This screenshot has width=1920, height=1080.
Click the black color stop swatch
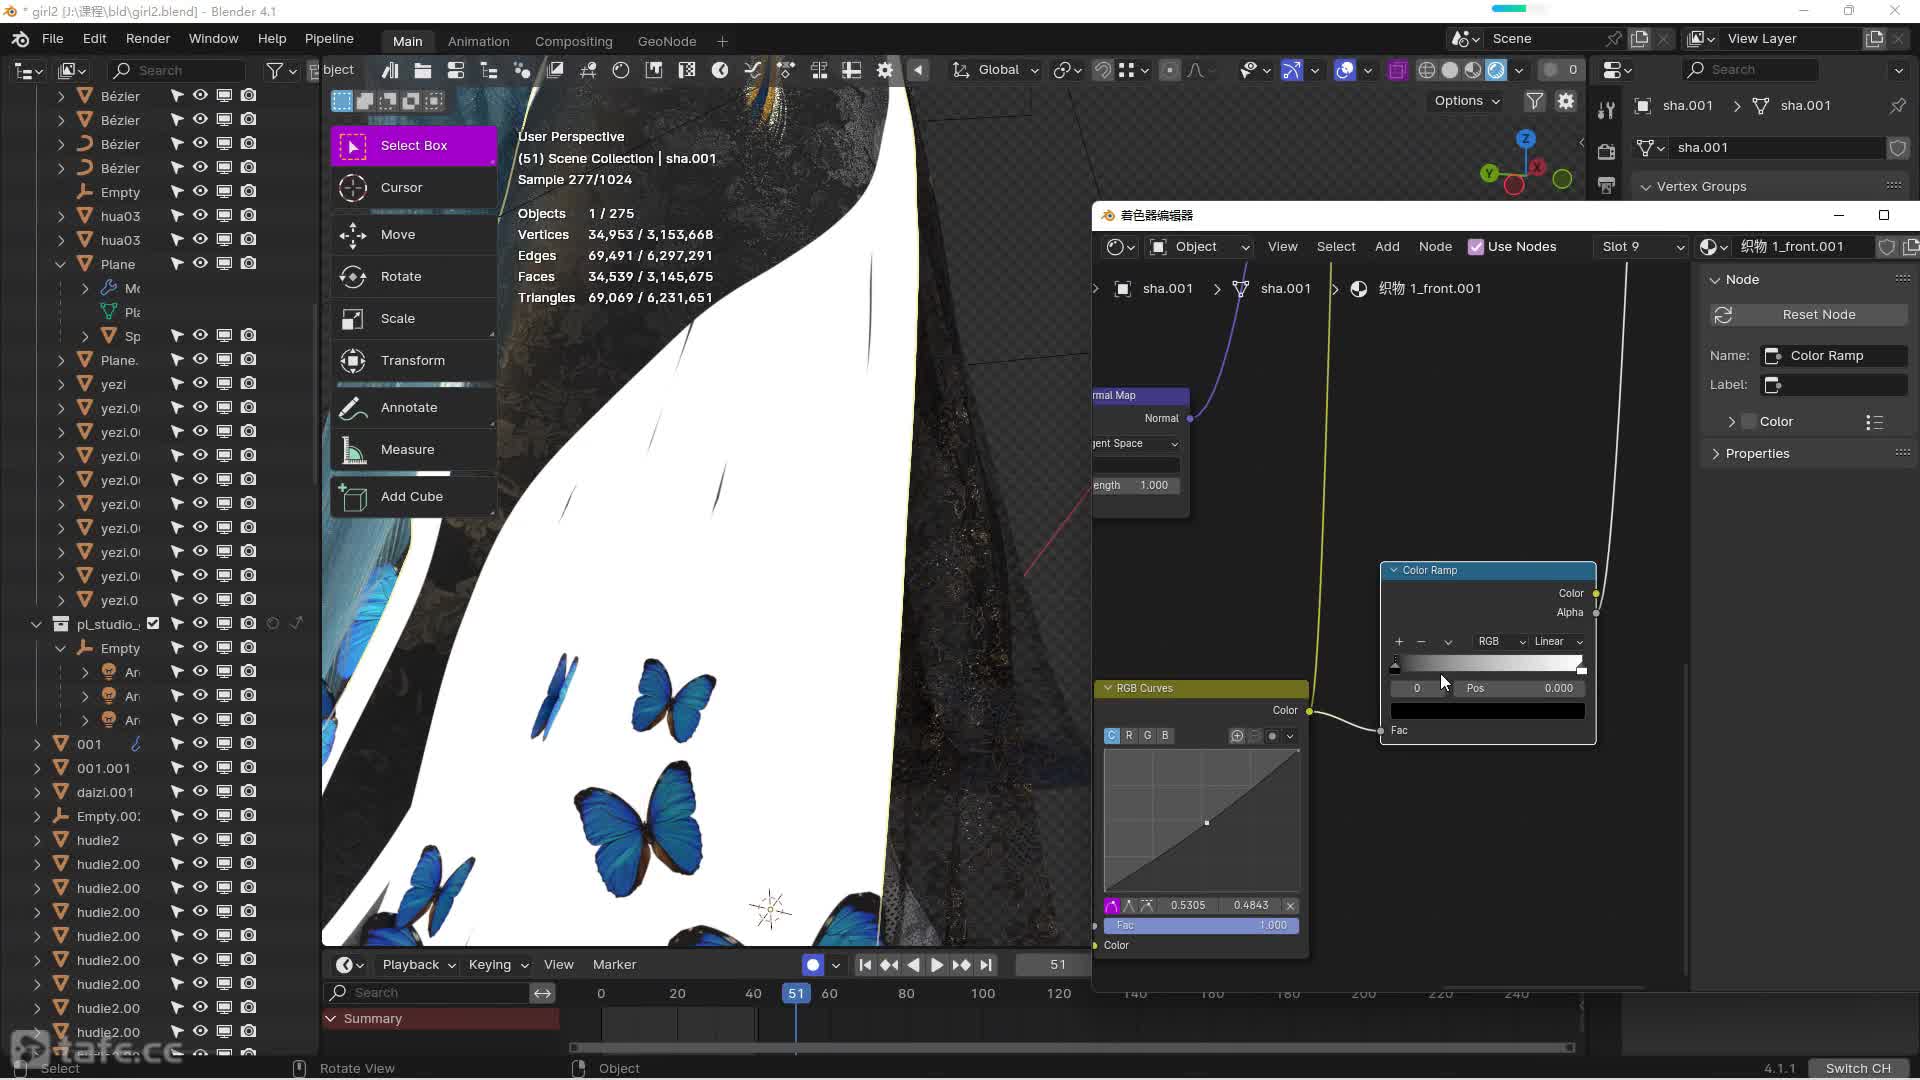tap(1487, 711)
